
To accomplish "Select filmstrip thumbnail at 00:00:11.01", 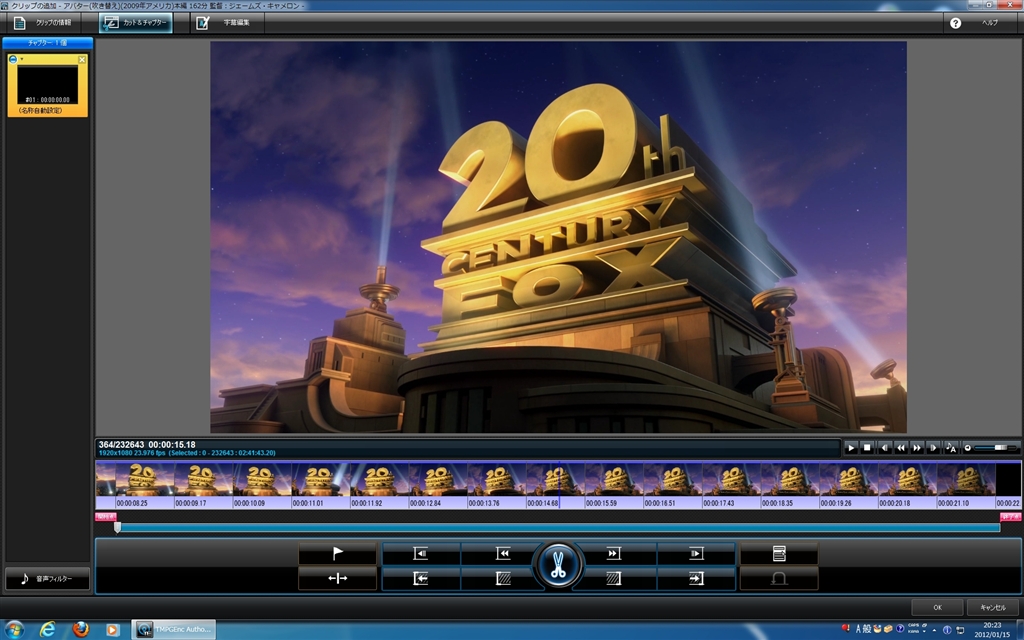I will click(321, 480).
